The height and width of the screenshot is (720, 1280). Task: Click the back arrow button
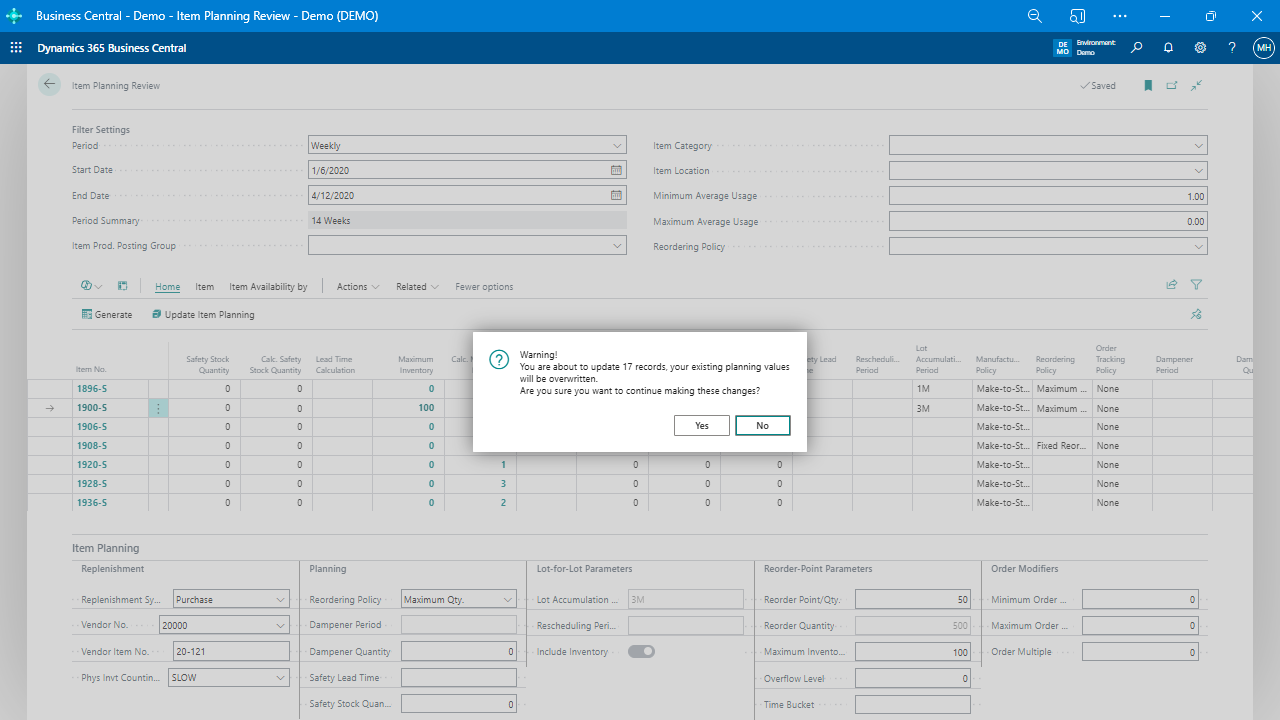49,85
